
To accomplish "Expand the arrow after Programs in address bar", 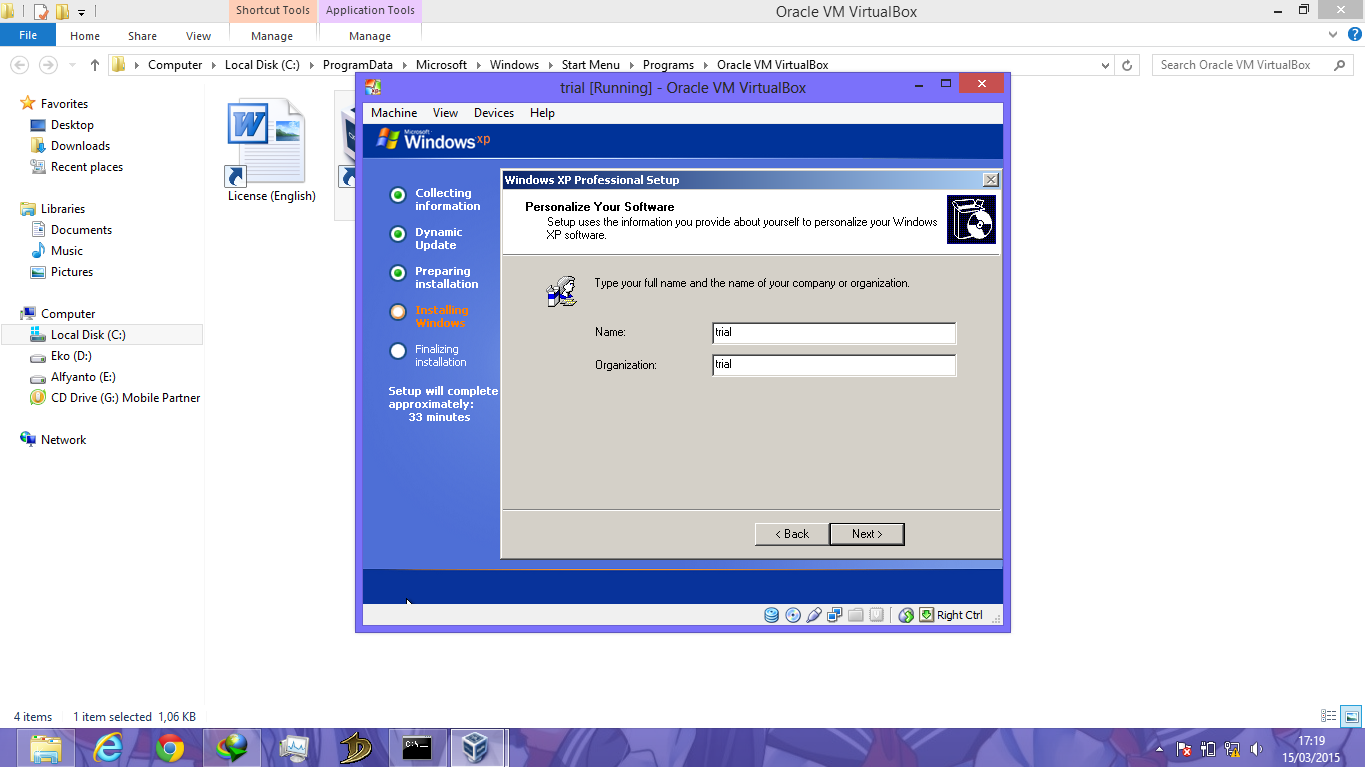I will click(706, 65).
